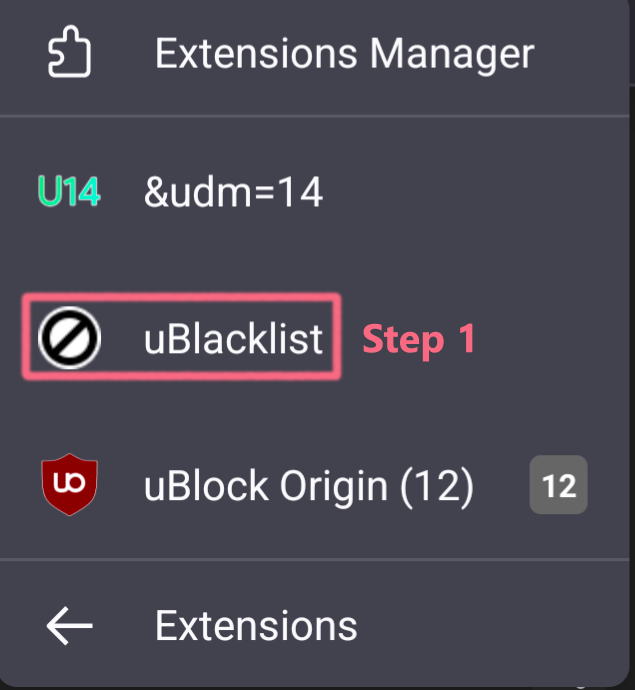Viewport: 635px width, 690px height.
Task: Open the uBlock Origin (12) menu item
Action: point(308,486)
